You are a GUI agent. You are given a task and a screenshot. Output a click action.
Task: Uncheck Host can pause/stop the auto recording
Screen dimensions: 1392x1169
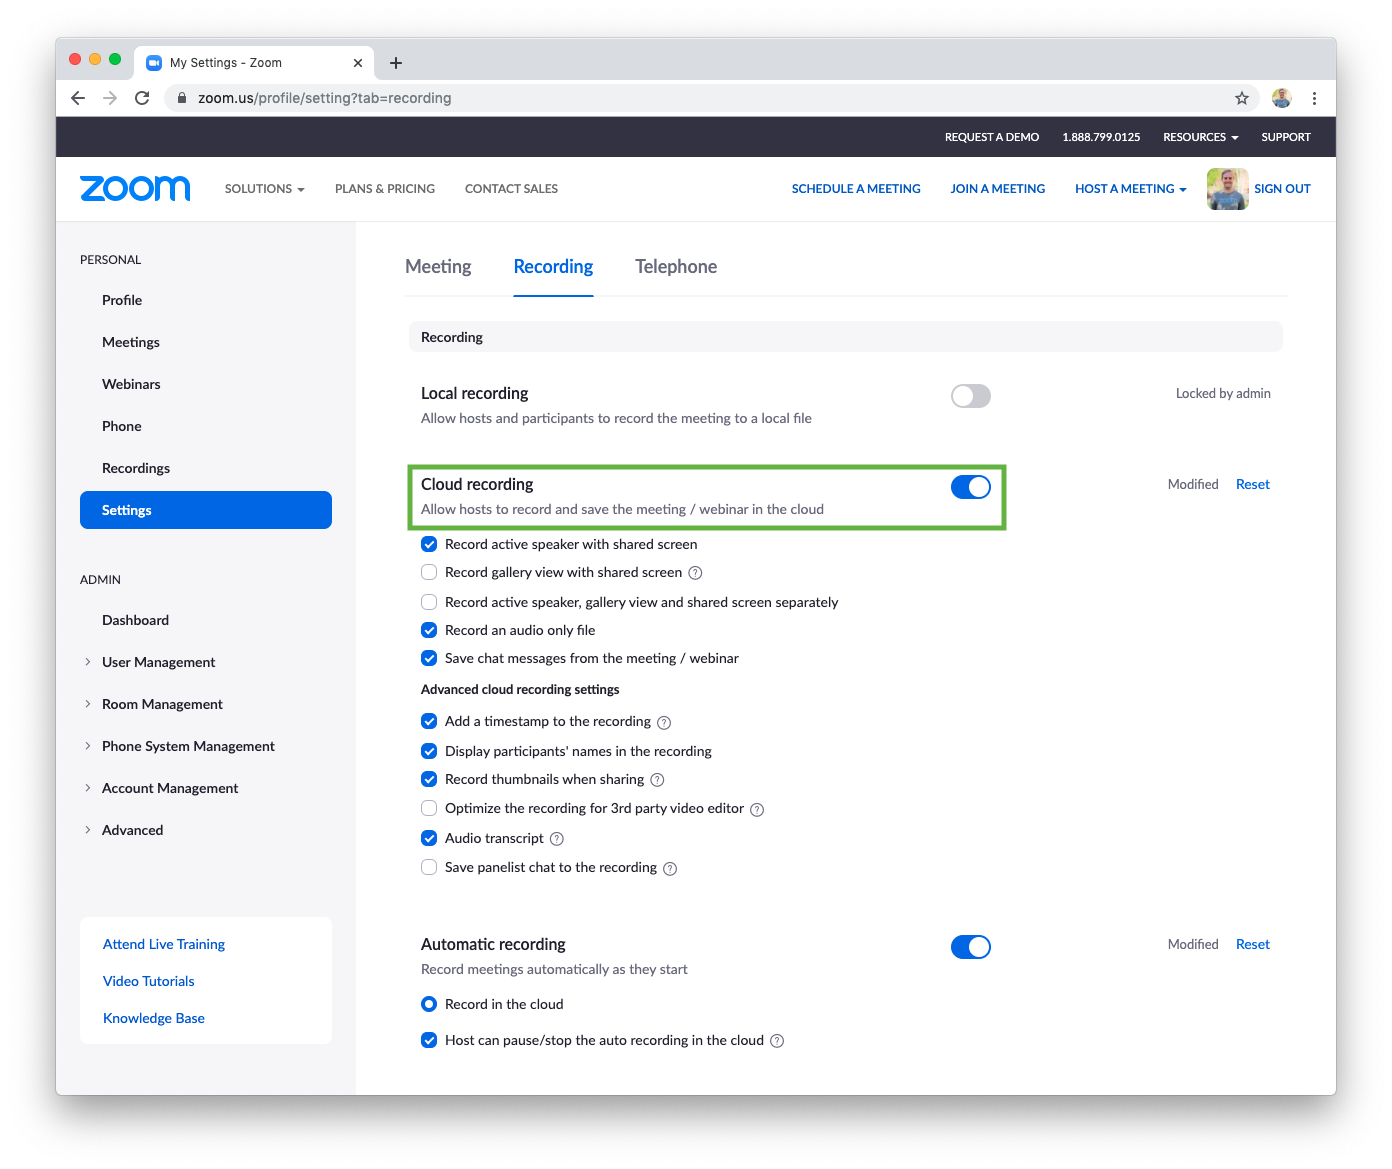point(429,1040)
